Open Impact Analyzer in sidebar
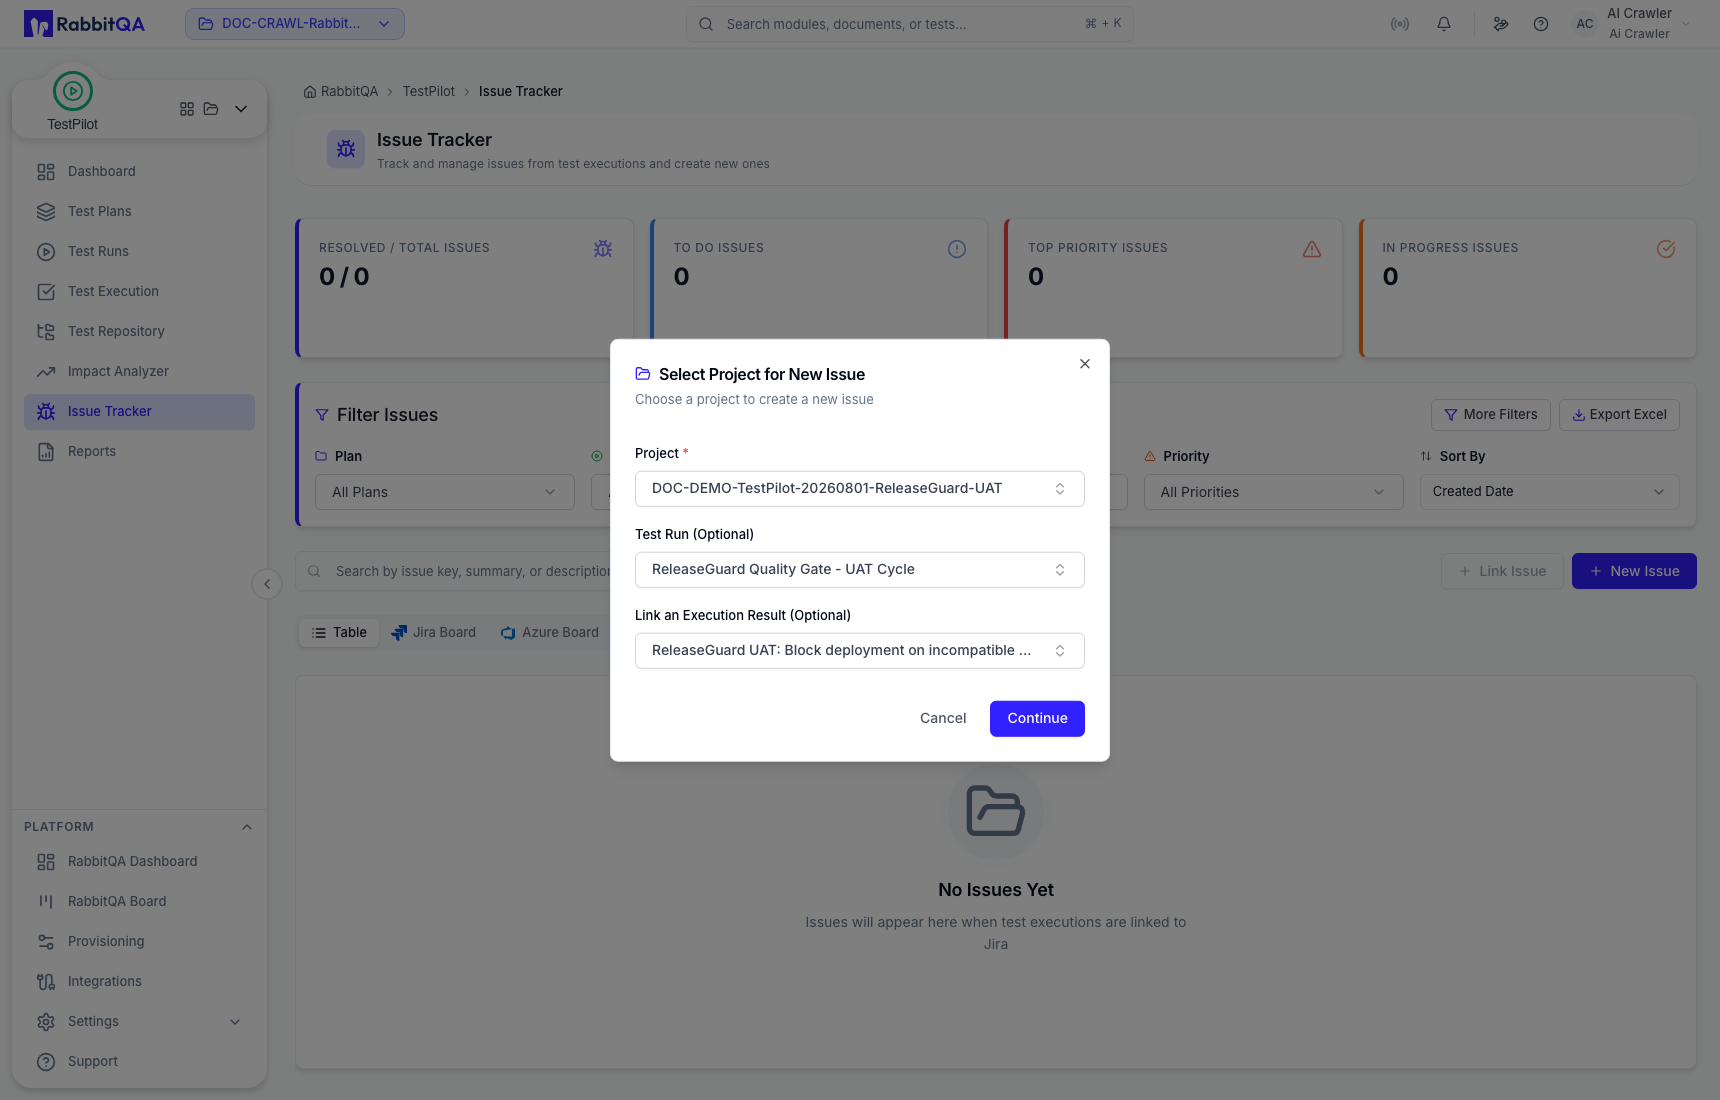Viewport: 1720px width, 1100px height. click(139, 372)
